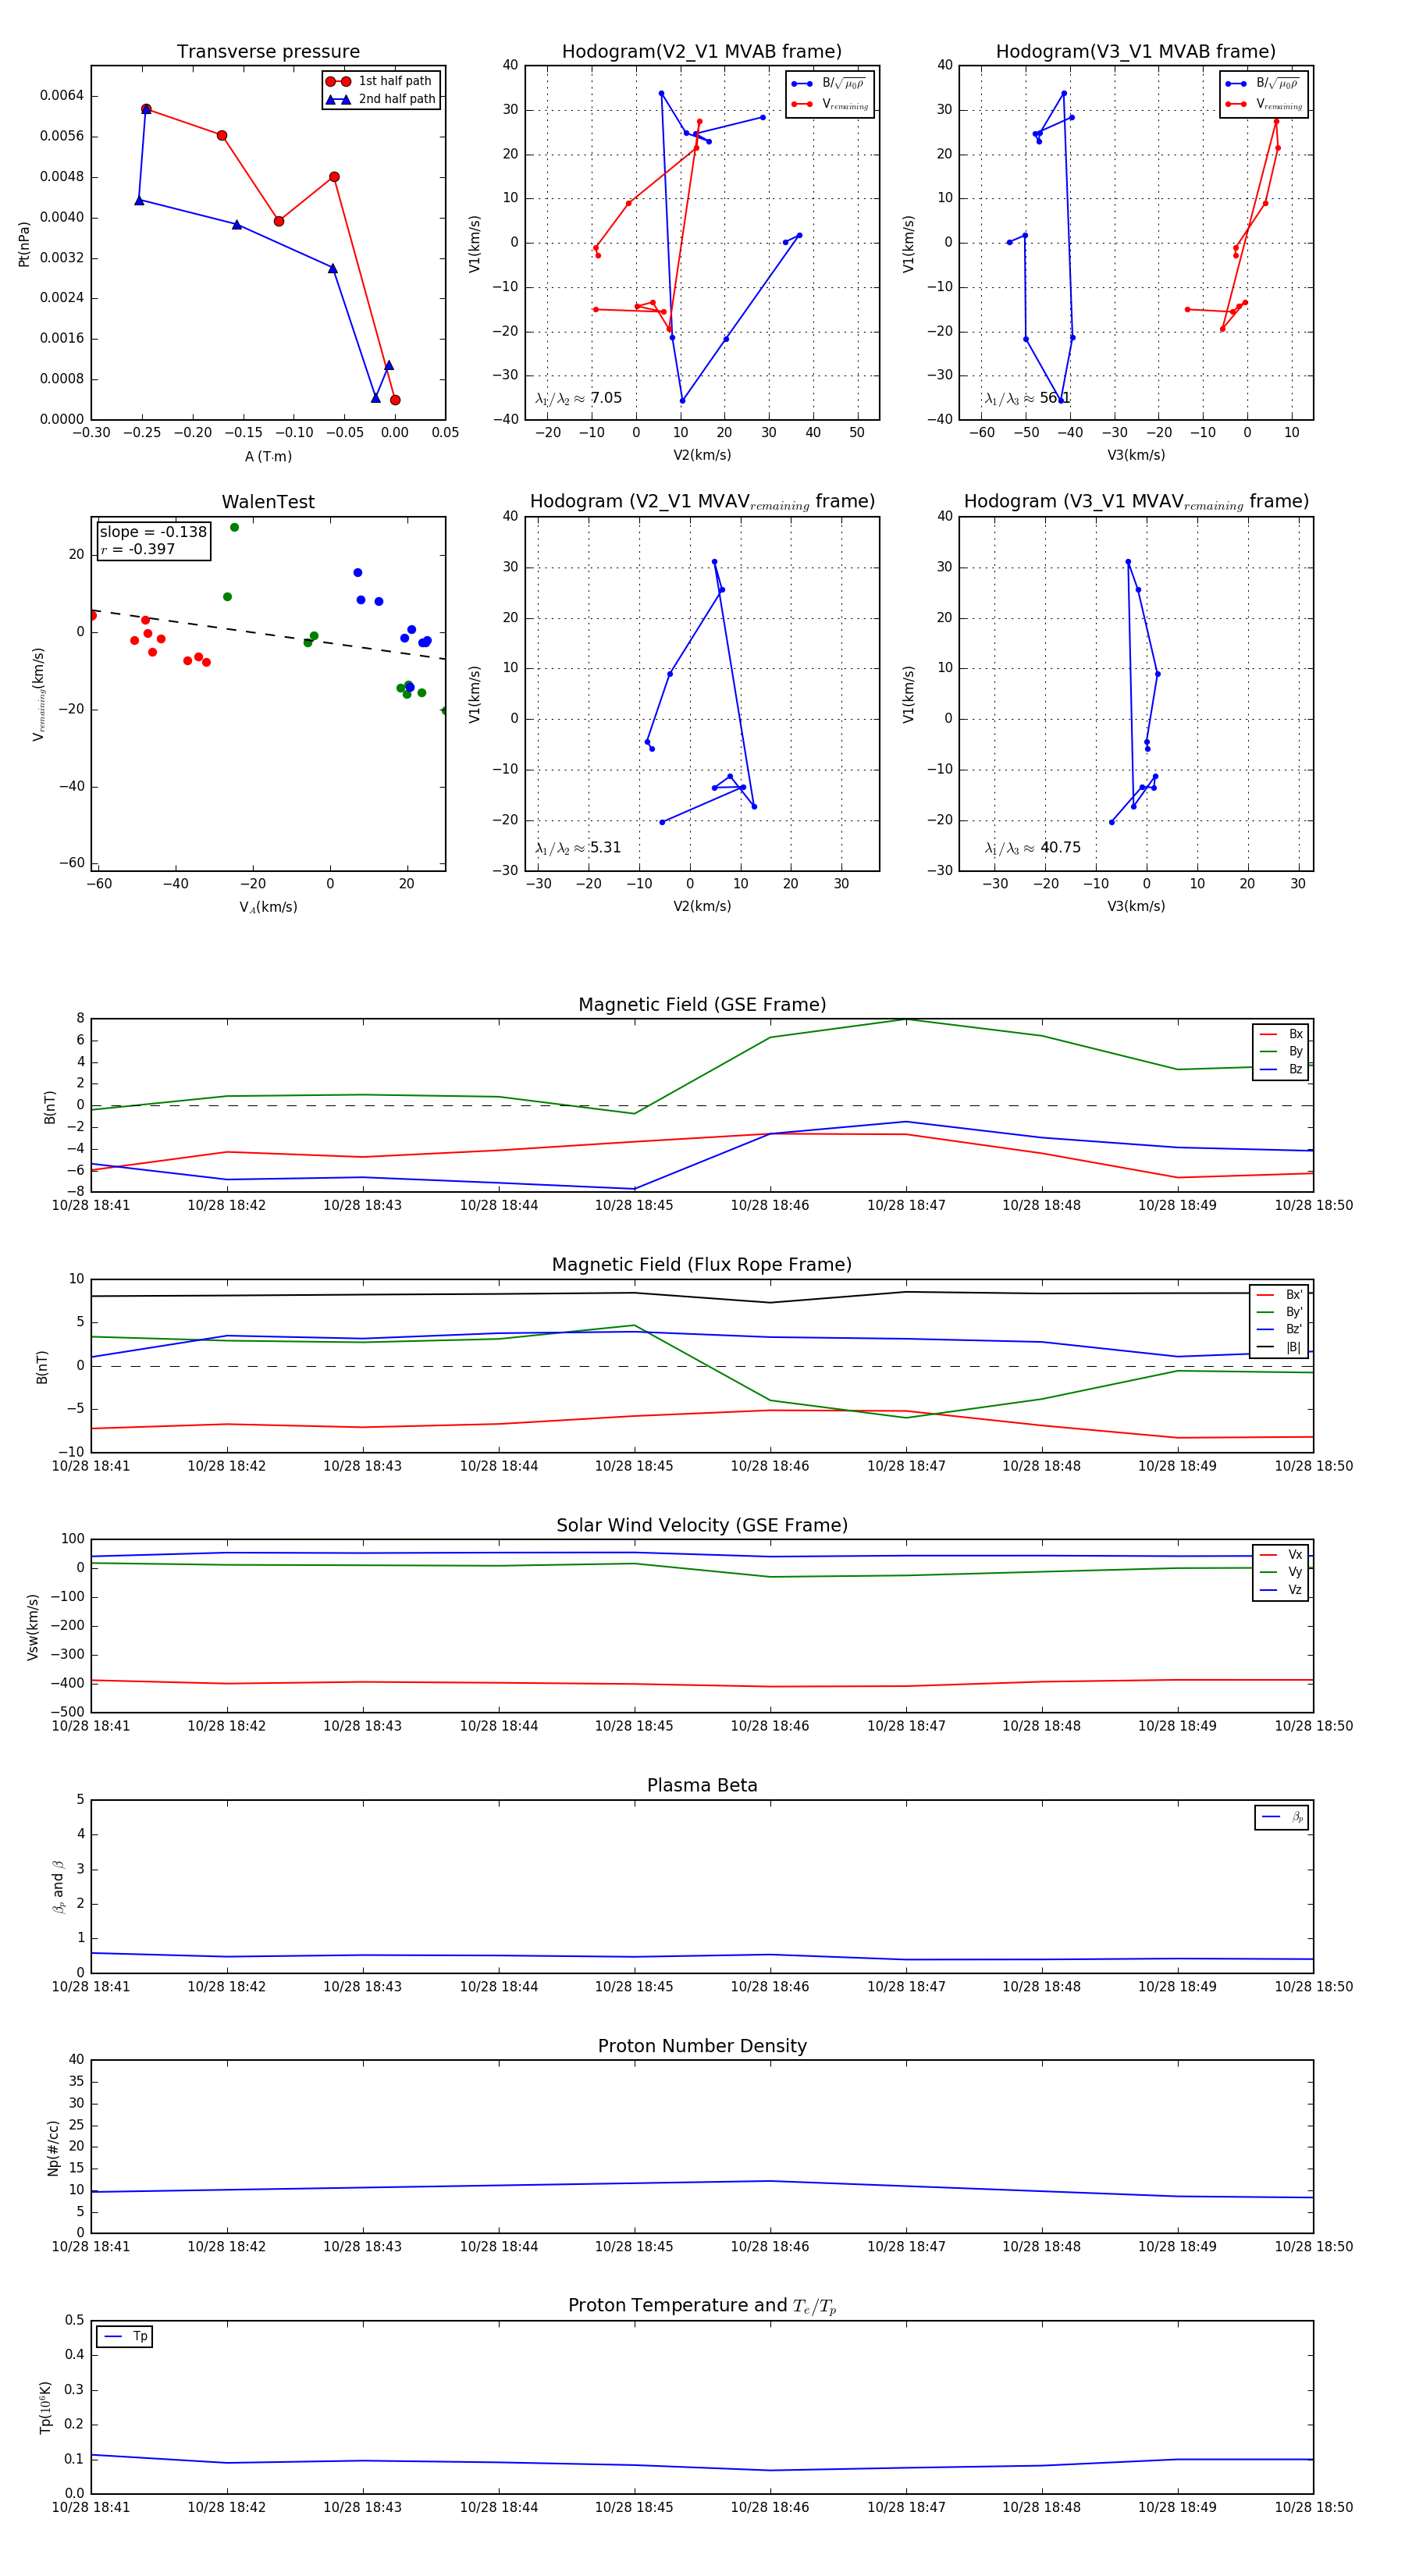This screenshot has width=1405, height=2576.
Task: Click the B(nT) label of GSE Frame panel
Action: (50, 1107)
